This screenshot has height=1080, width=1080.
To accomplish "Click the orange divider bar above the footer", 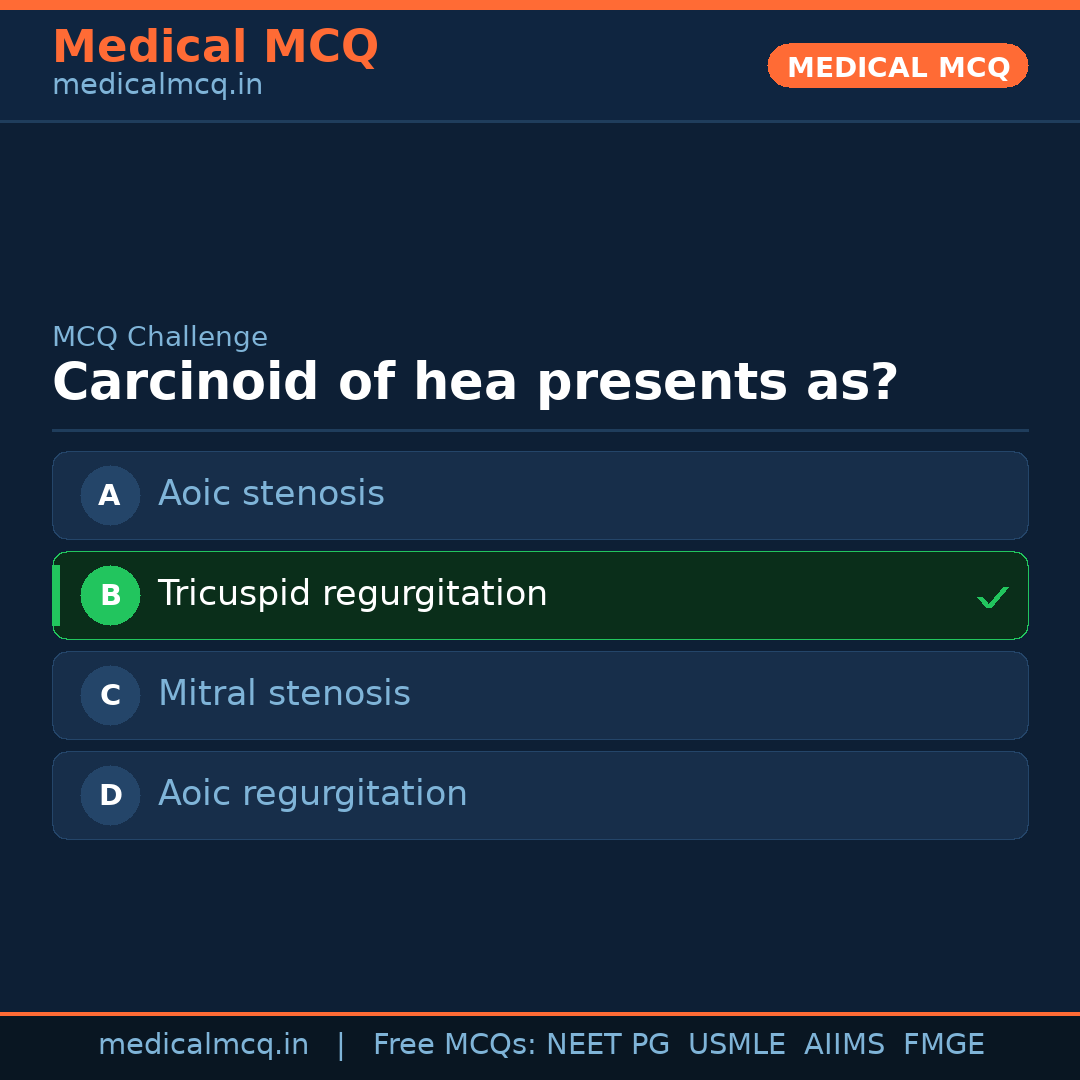I will point(540,1011).
